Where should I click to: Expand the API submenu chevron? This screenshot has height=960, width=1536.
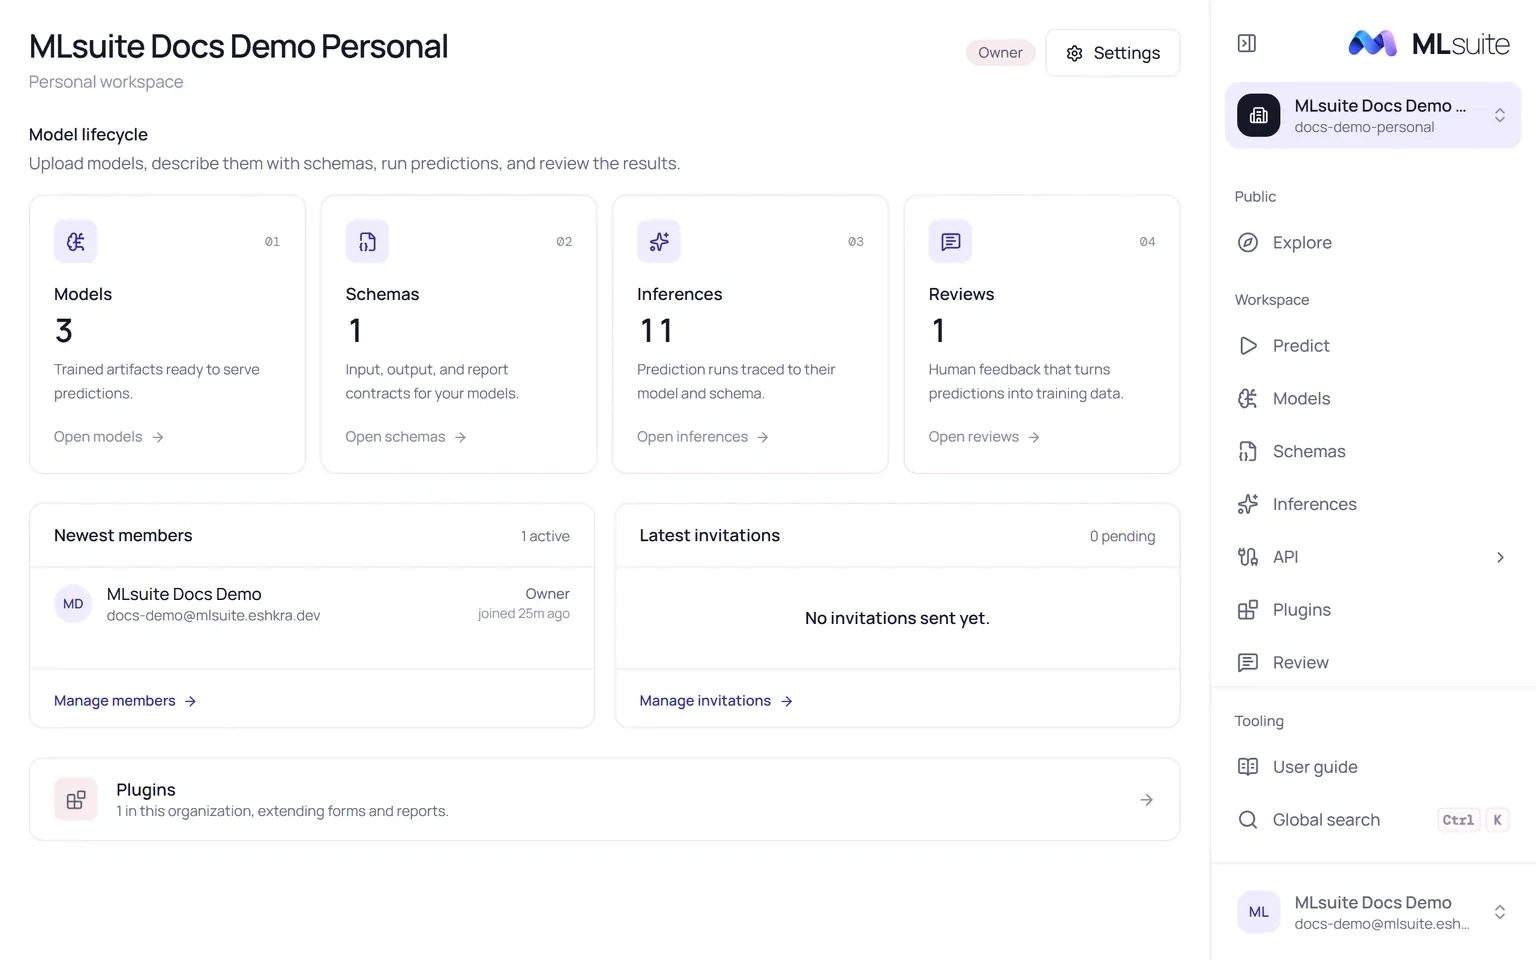point(1500,557)
